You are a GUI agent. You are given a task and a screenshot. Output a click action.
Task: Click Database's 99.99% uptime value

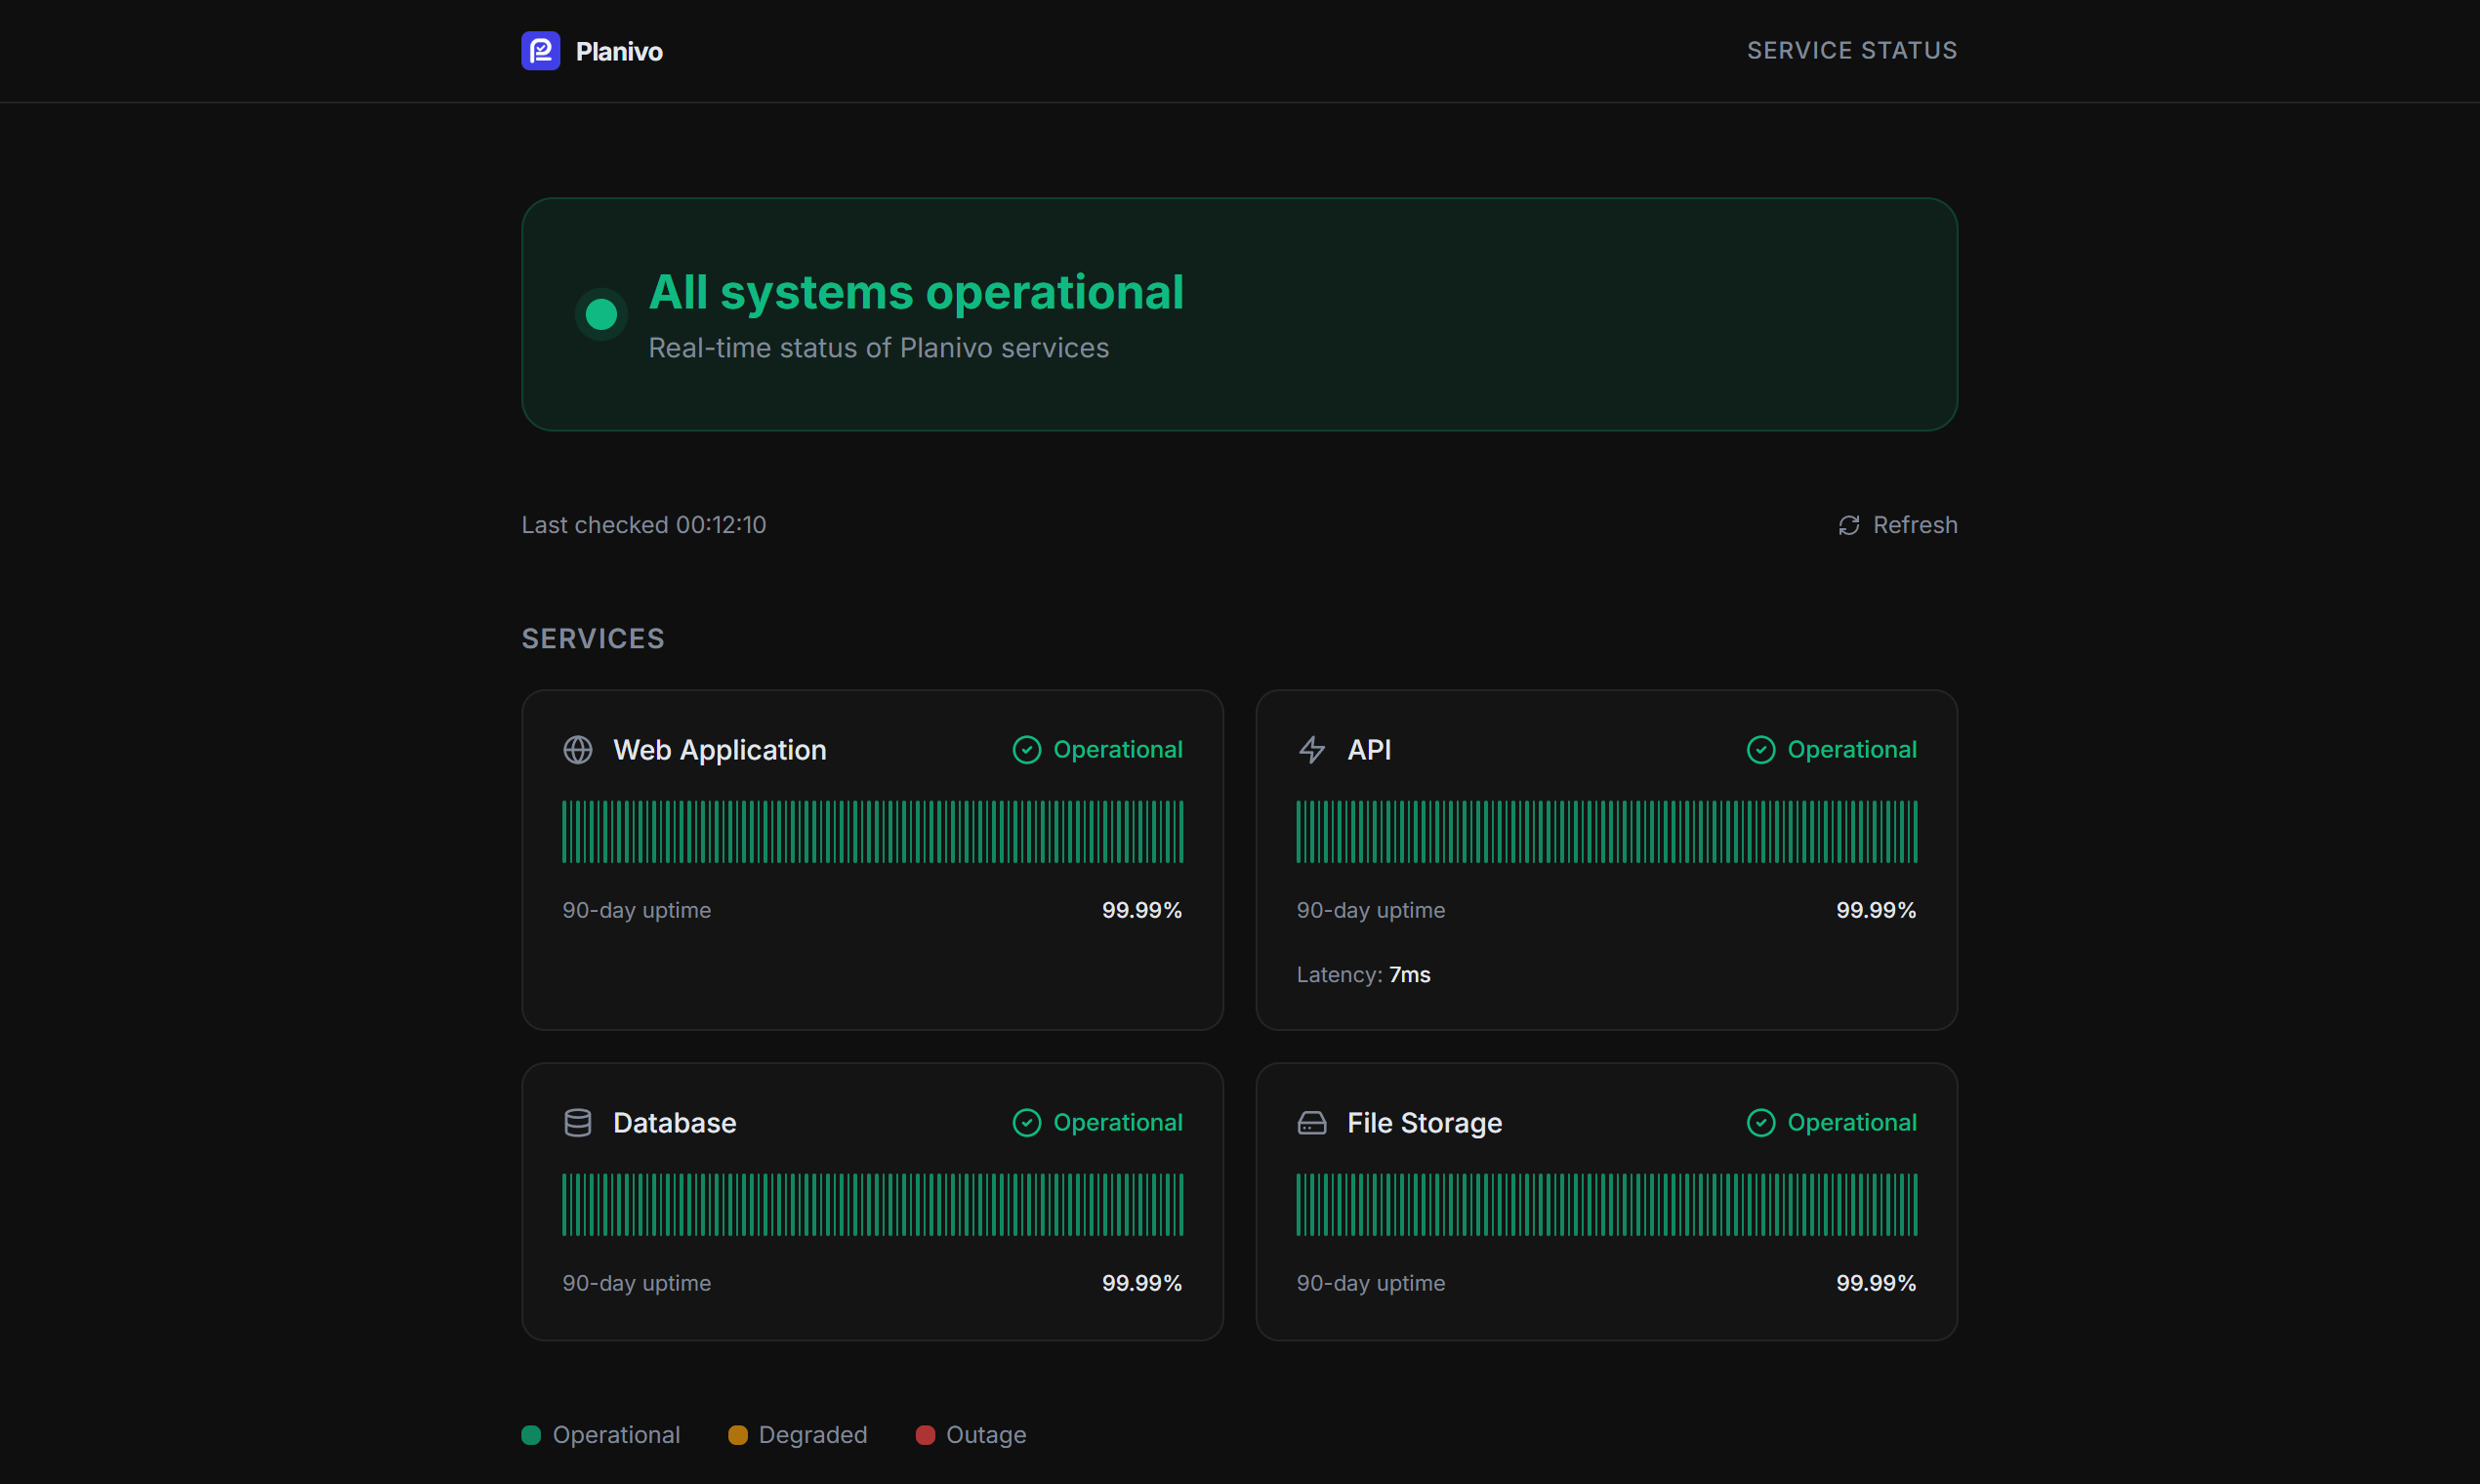pyautogui.click(x=1142, y=1283)
